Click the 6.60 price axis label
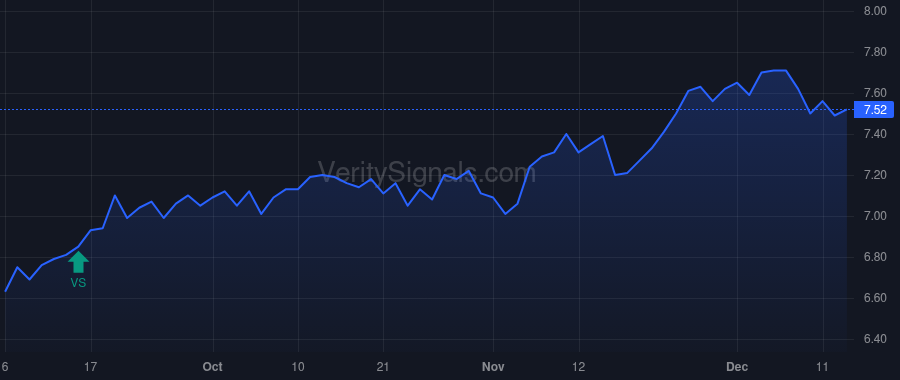900x380 pixels. tap(875, 298)
